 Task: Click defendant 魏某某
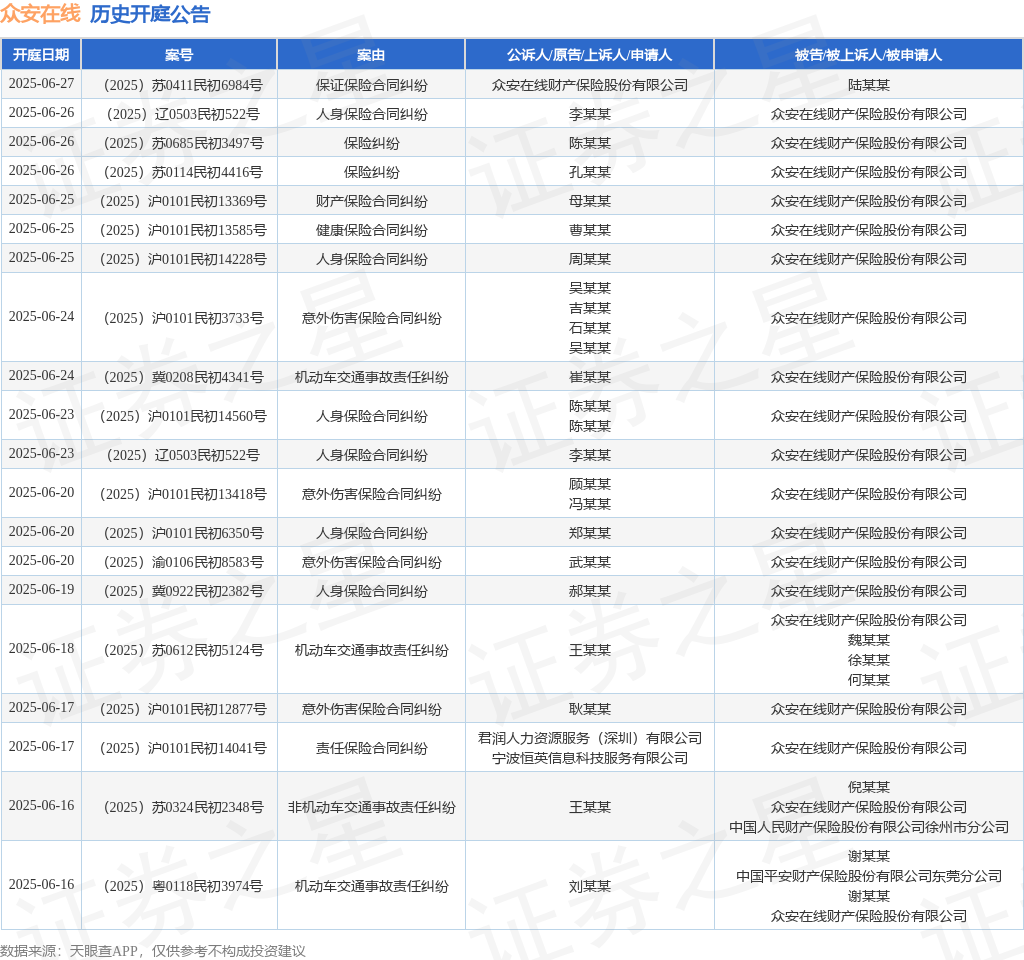pos(869,640)
